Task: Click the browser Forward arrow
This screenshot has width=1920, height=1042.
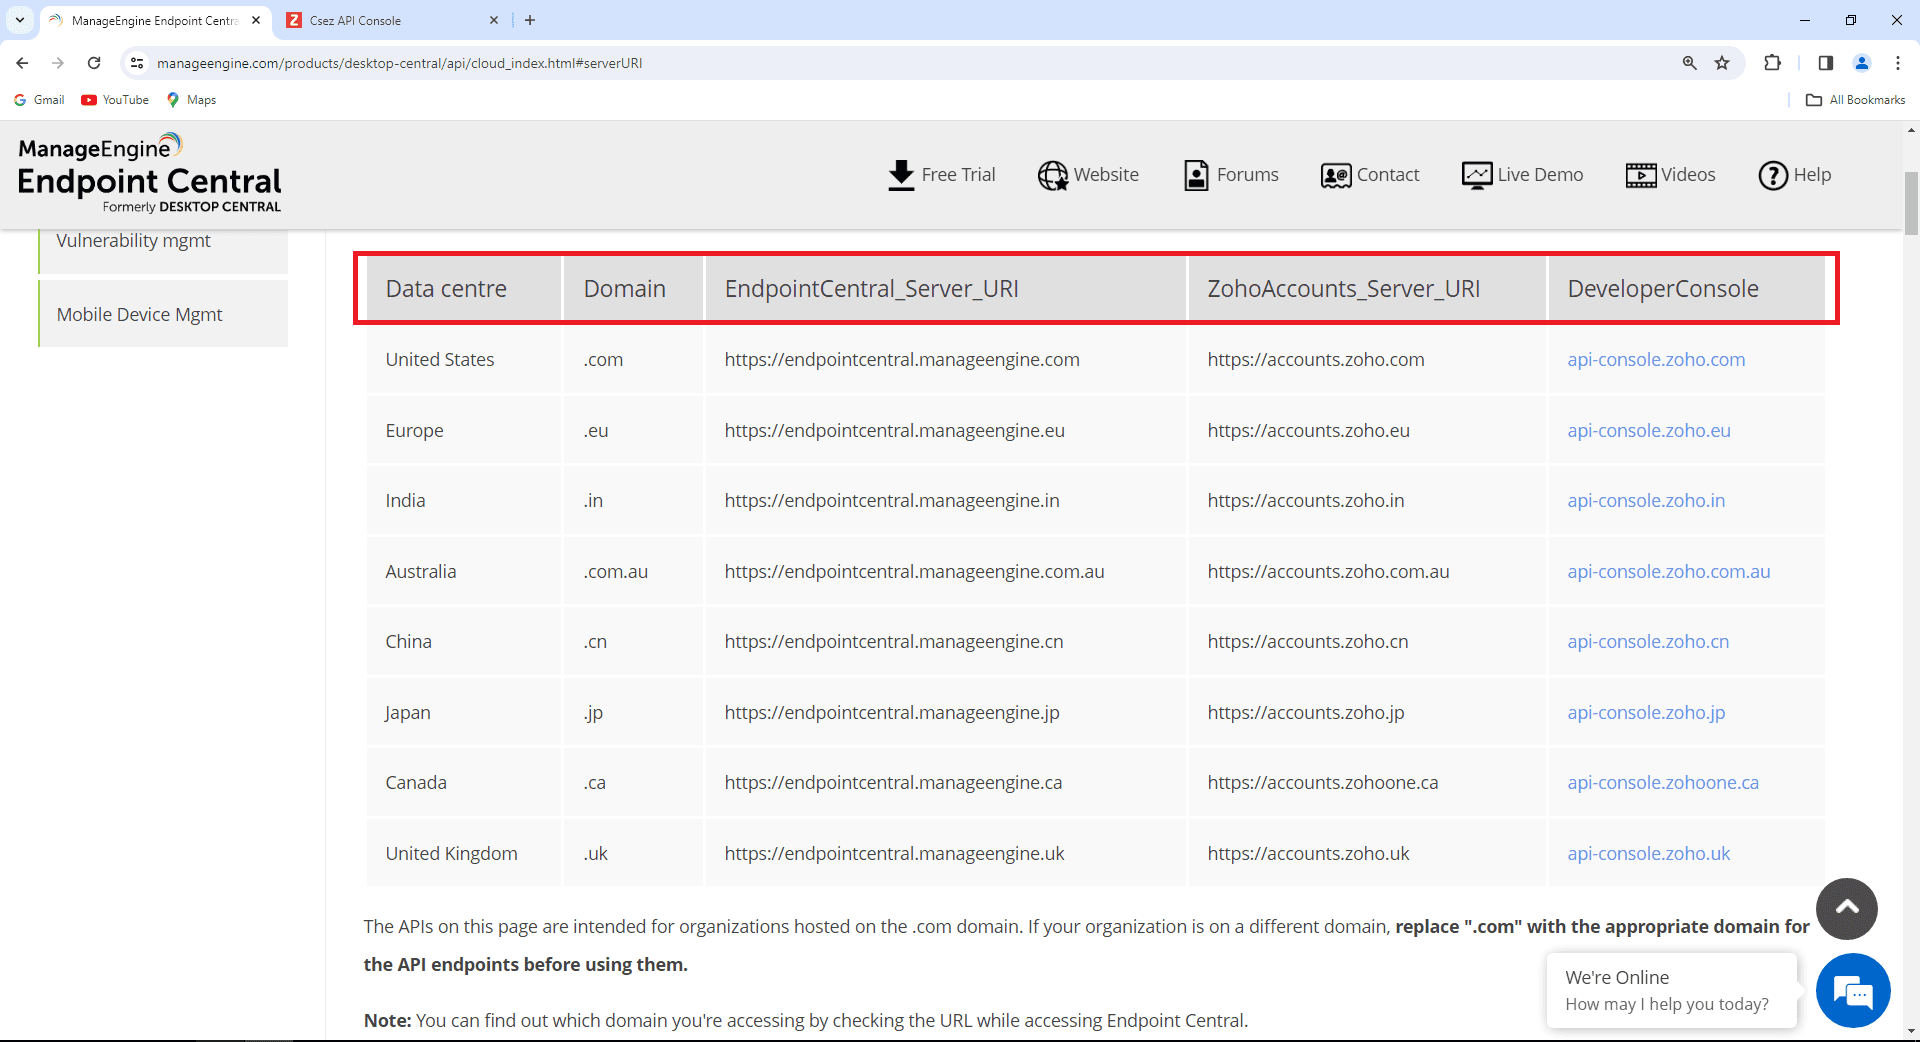Action: (x=58, y=63)
